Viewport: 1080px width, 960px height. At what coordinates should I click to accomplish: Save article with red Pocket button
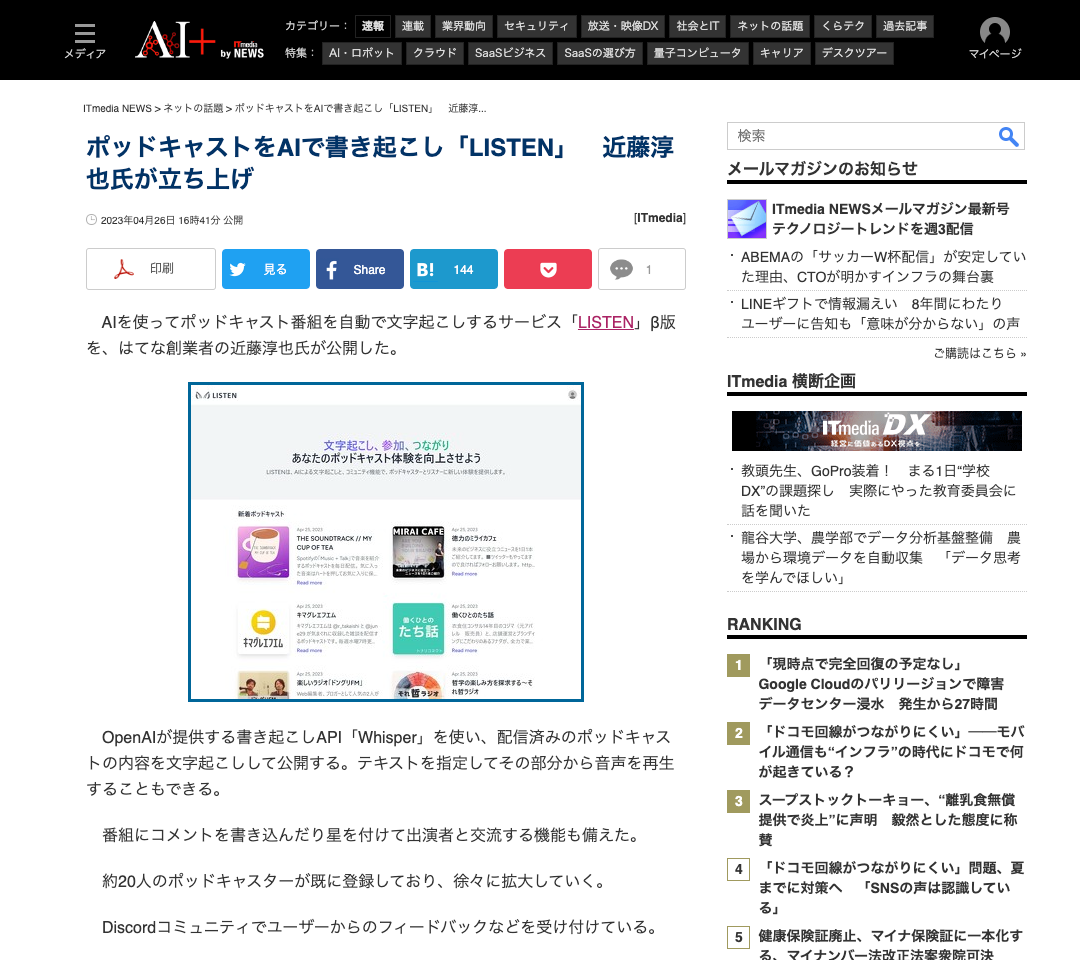(548, 269)
